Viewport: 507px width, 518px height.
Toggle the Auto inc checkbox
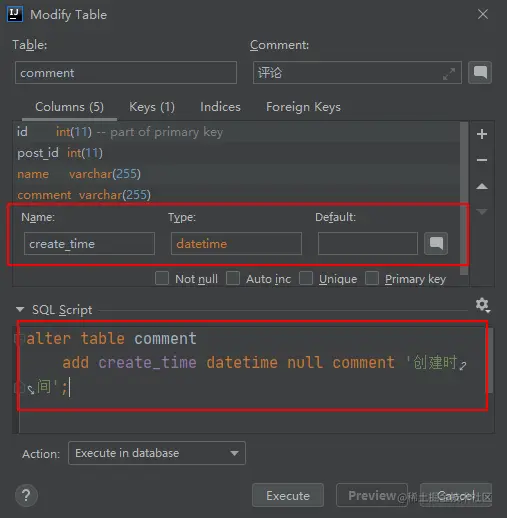(233, 278)
